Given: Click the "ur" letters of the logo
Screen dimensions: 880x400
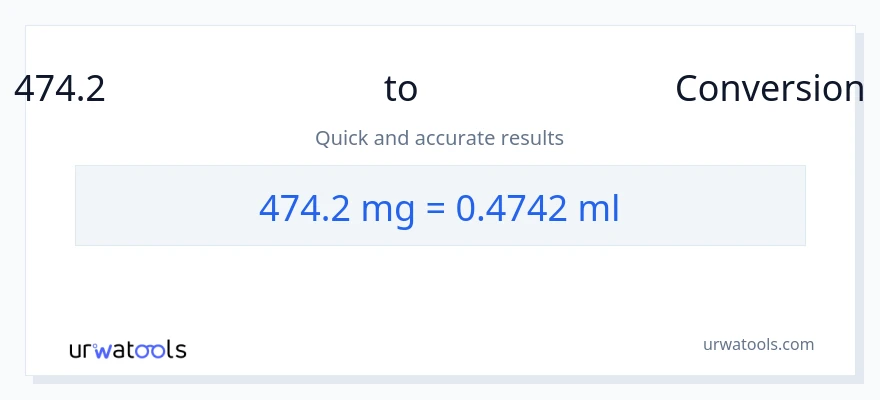Looking at the screenshot, I should [x=82, y=350].
